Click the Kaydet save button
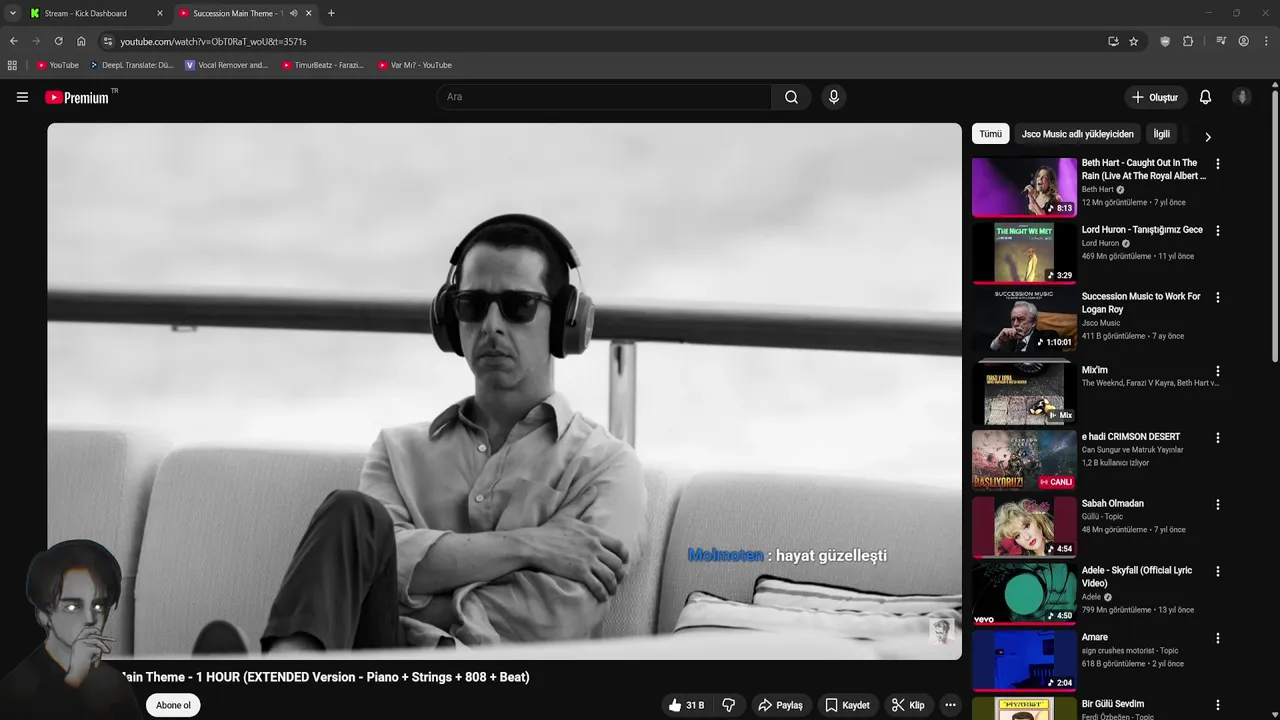Viewport: 1280px width, 720px height. tap(847, 705)
